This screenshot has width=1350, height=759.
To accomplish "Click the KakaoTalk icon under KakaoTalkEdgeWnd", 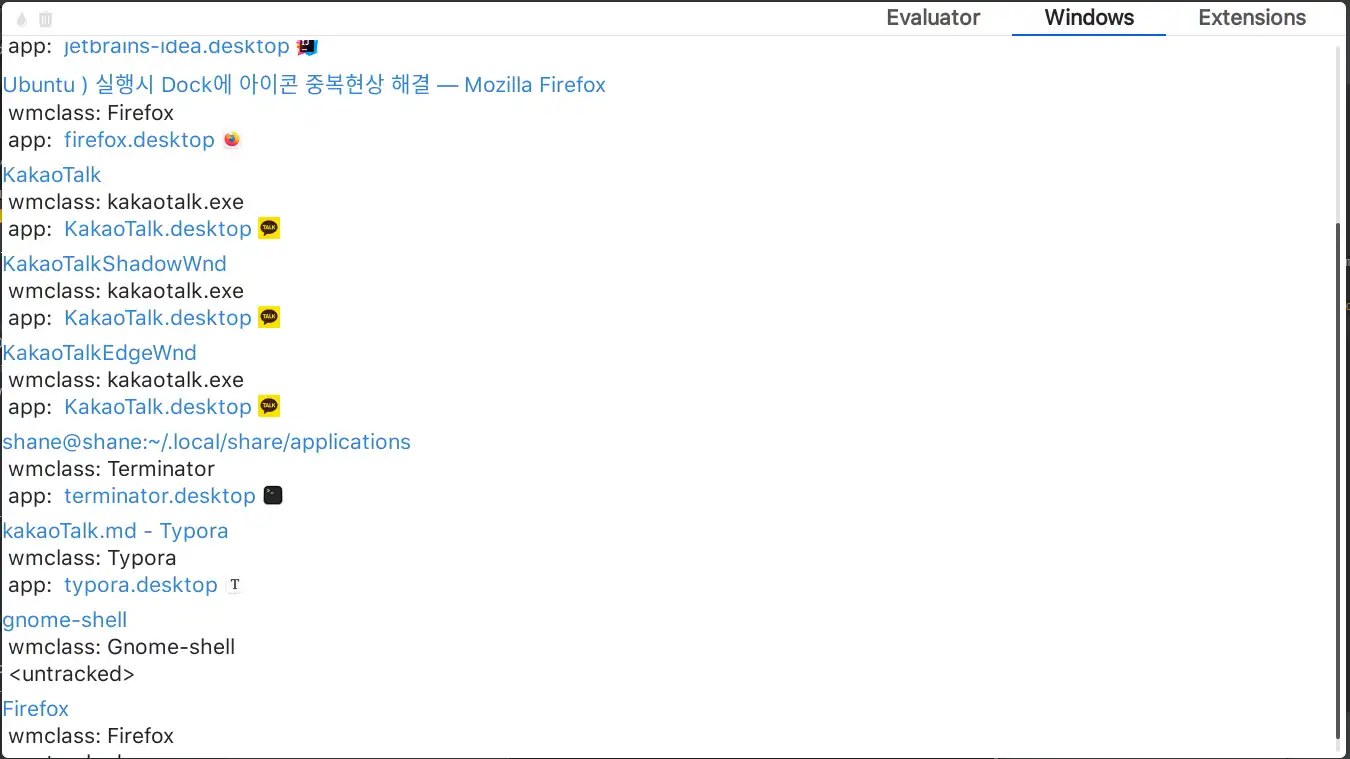I will 269,407.
